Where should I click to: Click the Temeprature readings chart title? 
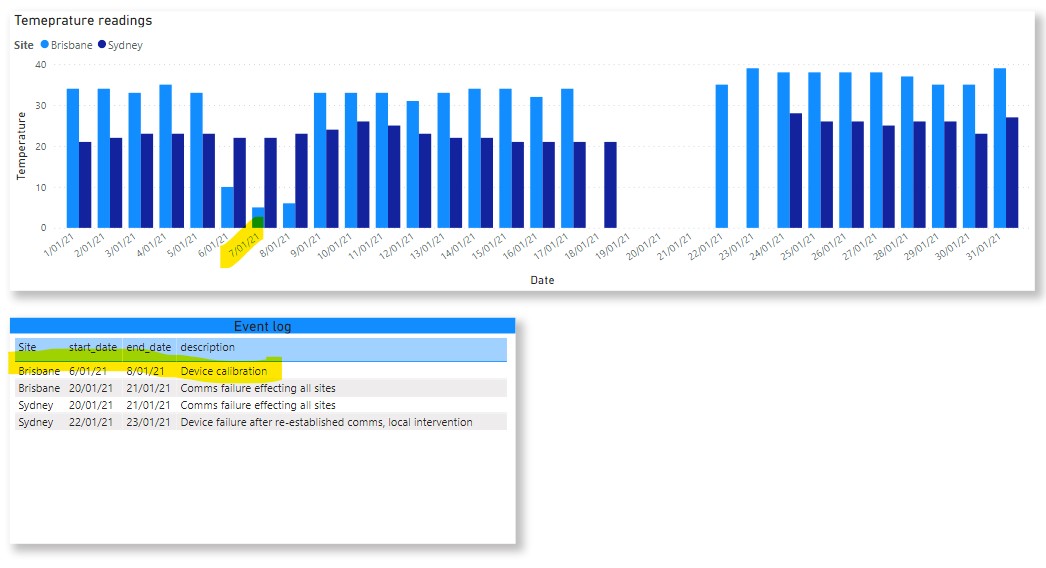click(x=83, y=20)
